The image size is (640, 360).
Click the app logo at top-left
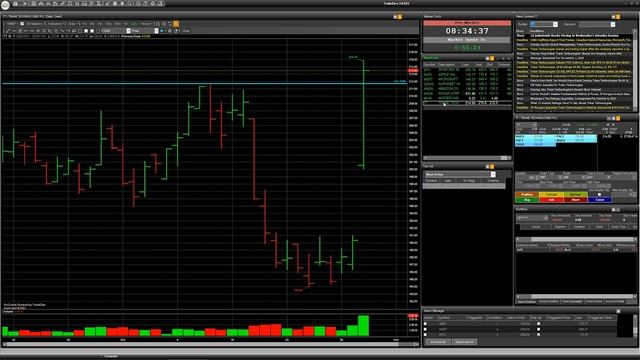tap(5, 4)
